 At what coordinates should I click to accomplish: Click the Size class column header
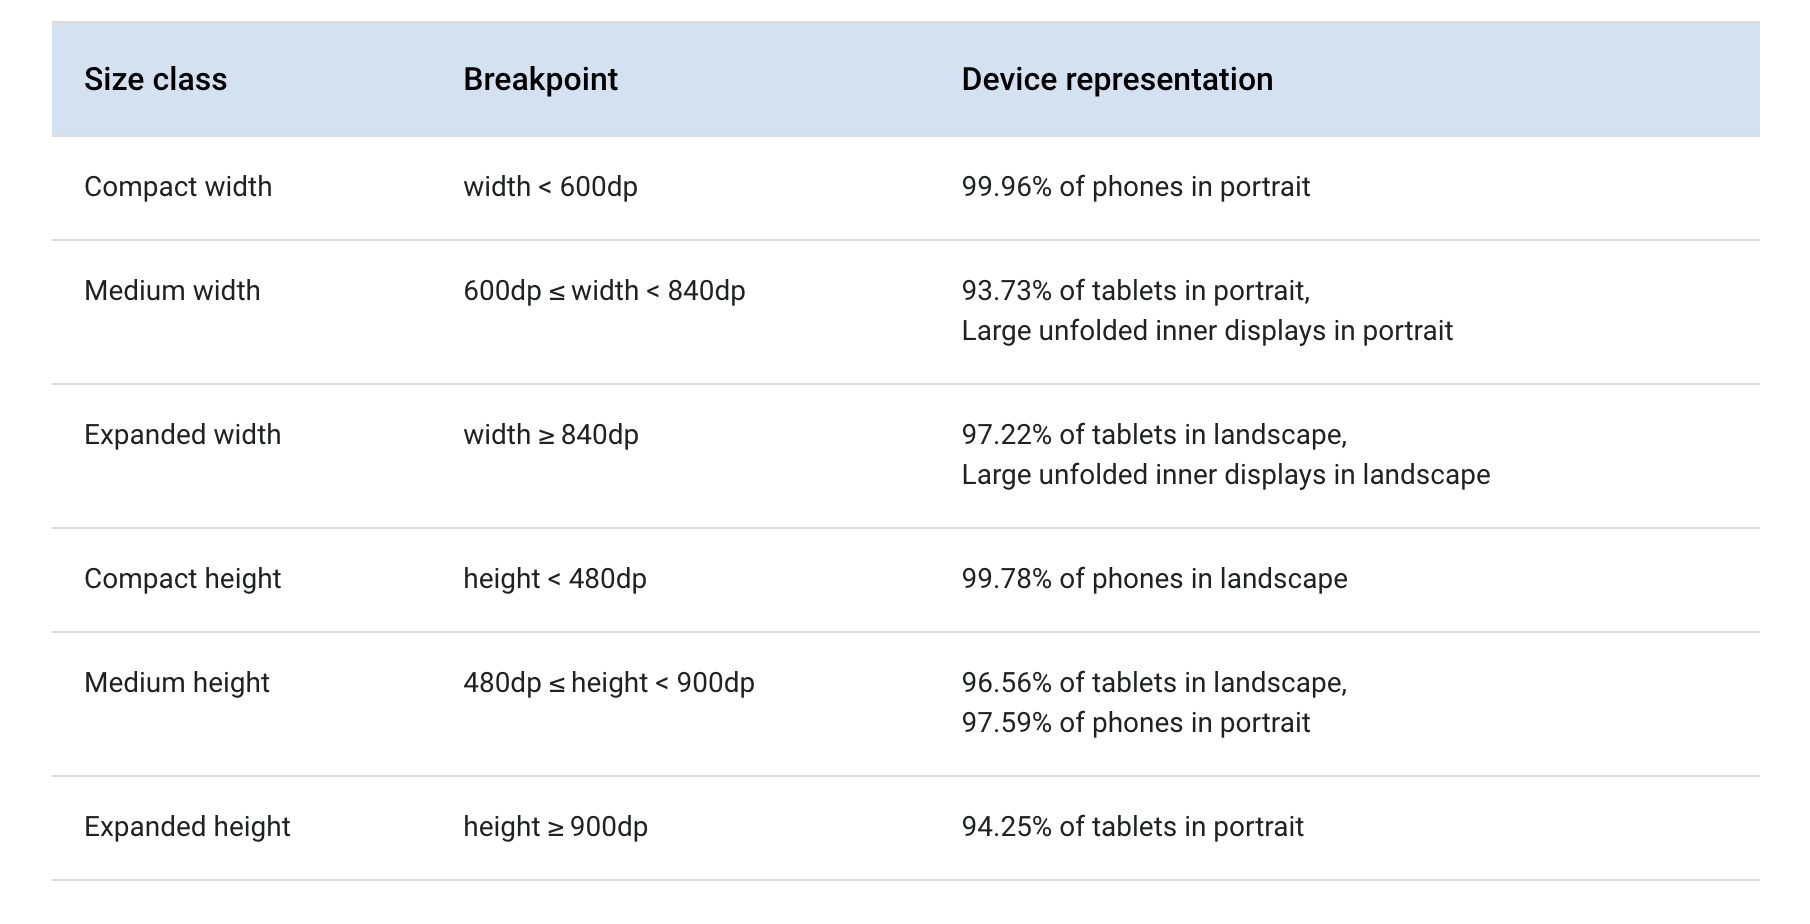[x=156, y=80]
